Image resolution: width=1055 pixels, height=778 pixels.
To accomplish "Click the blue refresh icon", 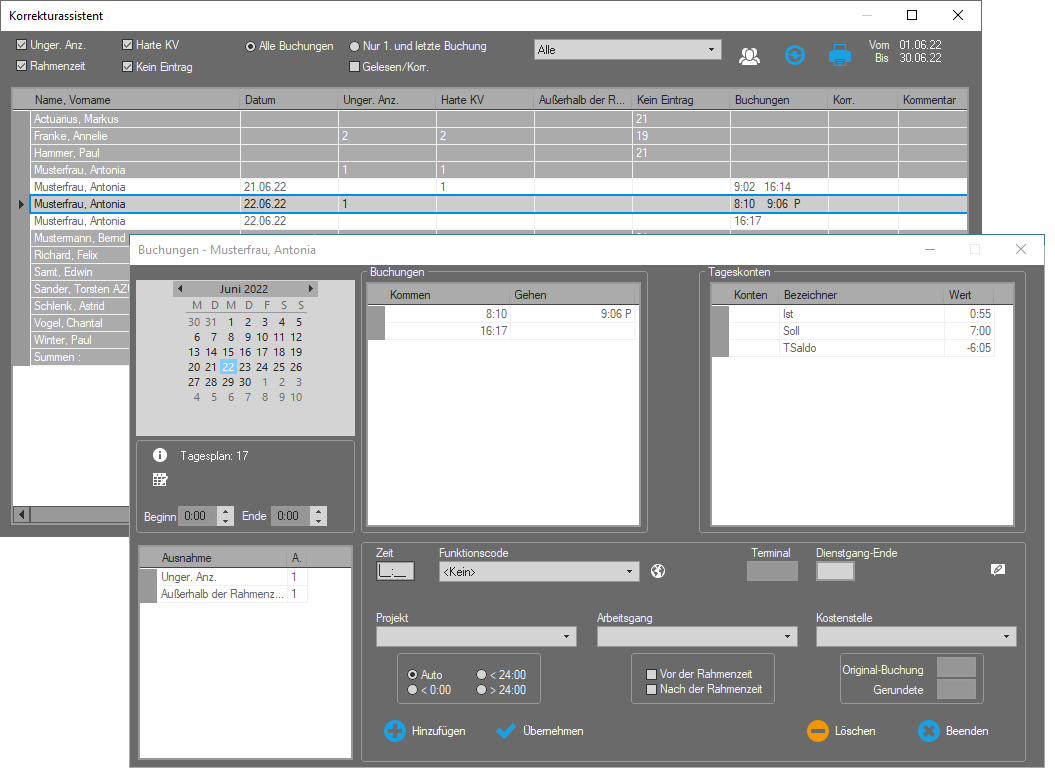I will pos(795,56).
